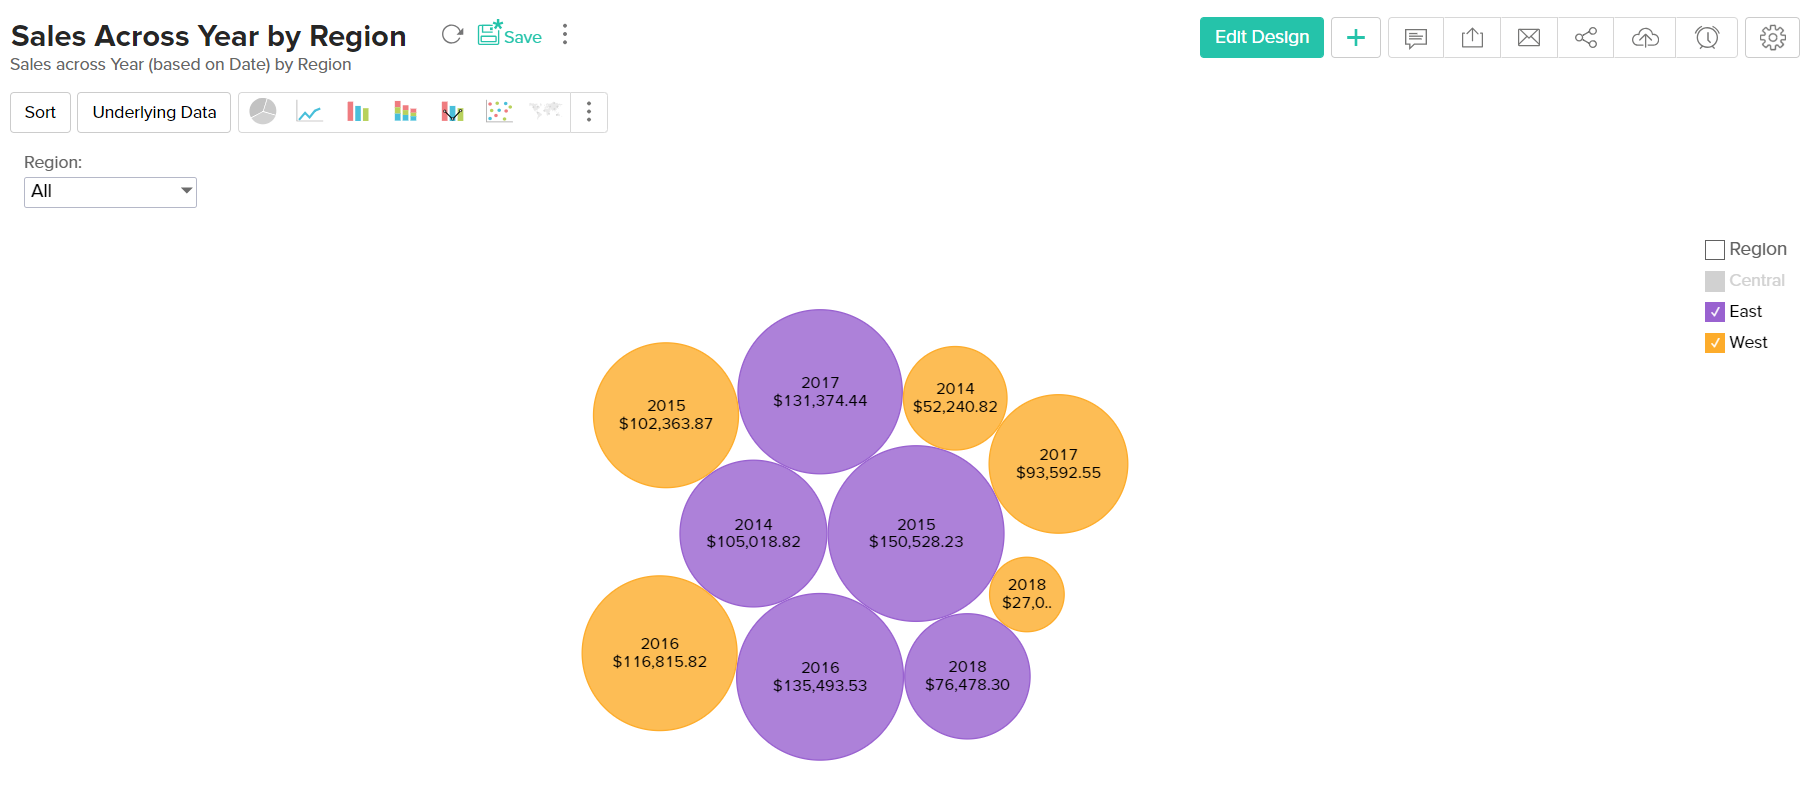Expand more chart types three-dot menu
The image size is (1814, 798).
point(589,112)
